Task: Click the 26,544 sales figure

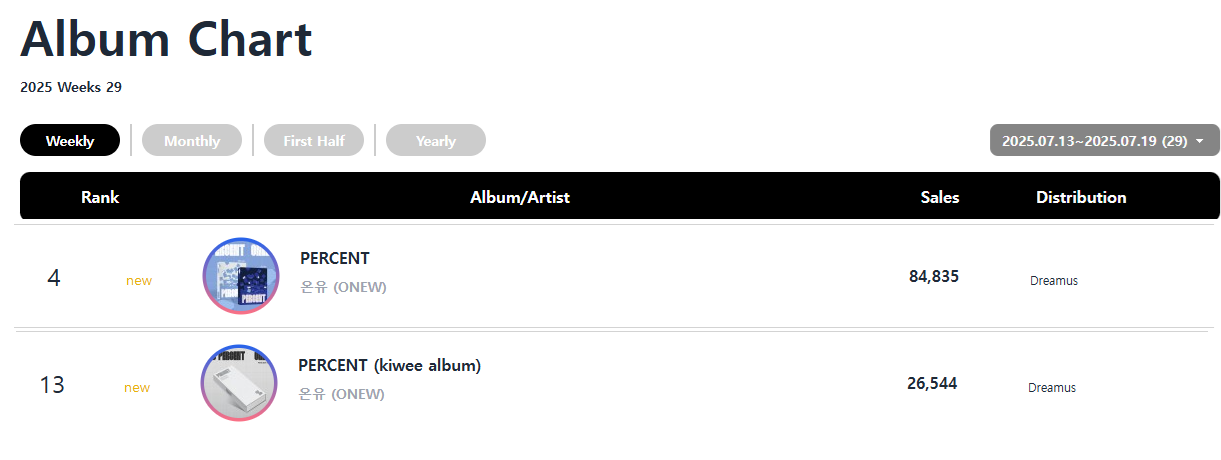Action: (932, 384)
